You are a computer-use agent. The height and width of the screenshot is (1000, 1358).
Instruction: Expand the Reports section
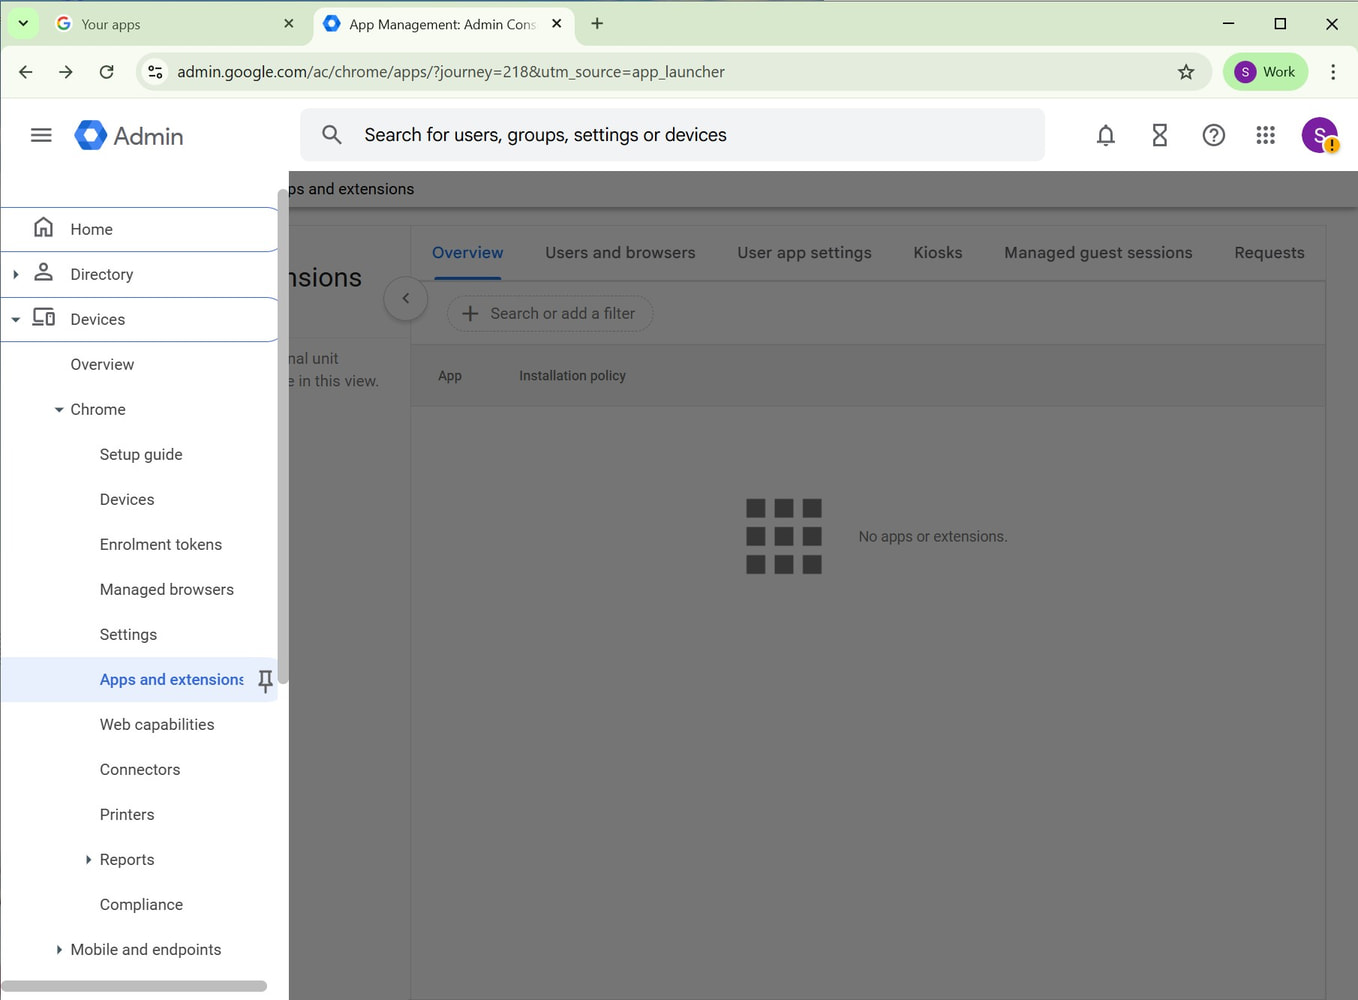click(88, 859)
